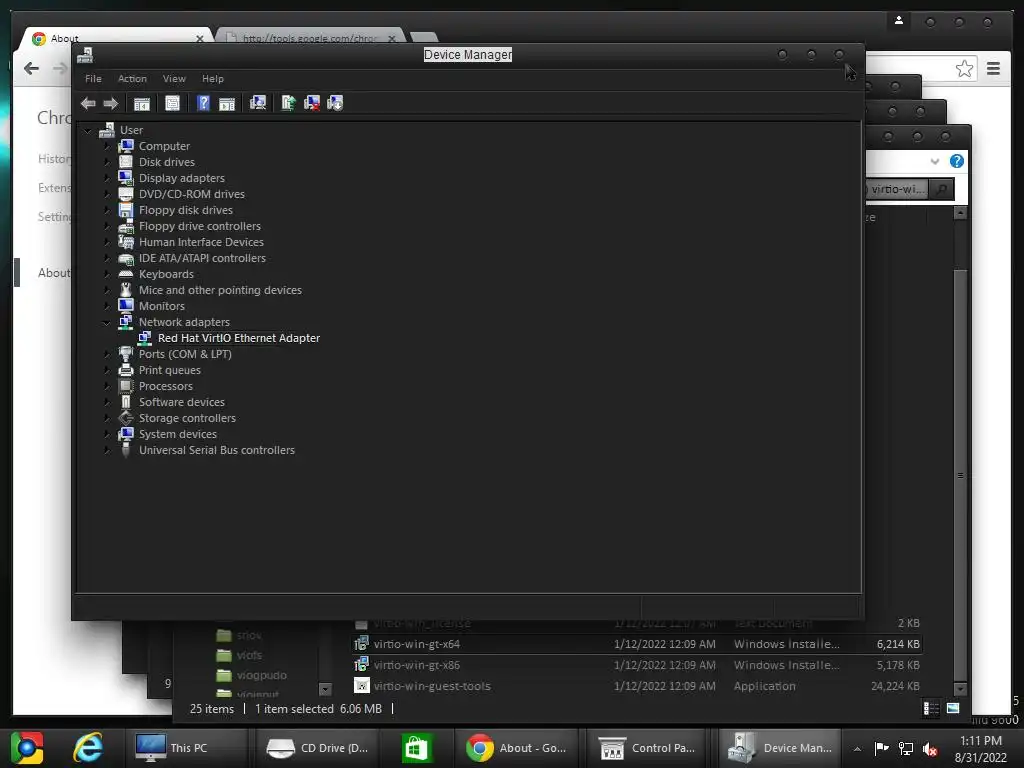Select Mice and other pointing devices

(x=220, y=290)
